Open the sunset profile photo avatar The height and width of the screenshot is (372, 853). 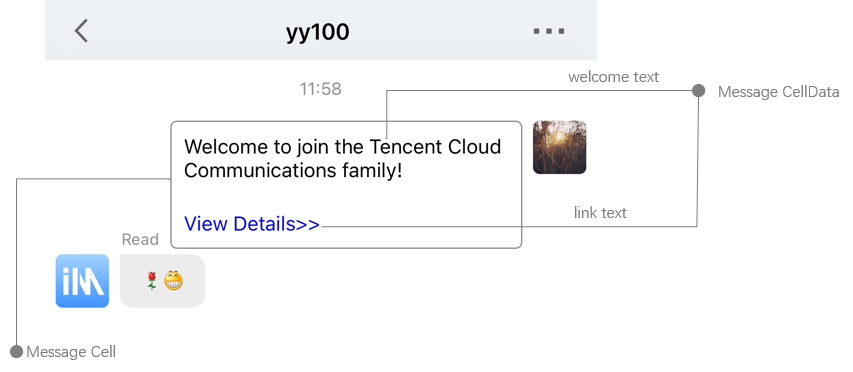559,147
